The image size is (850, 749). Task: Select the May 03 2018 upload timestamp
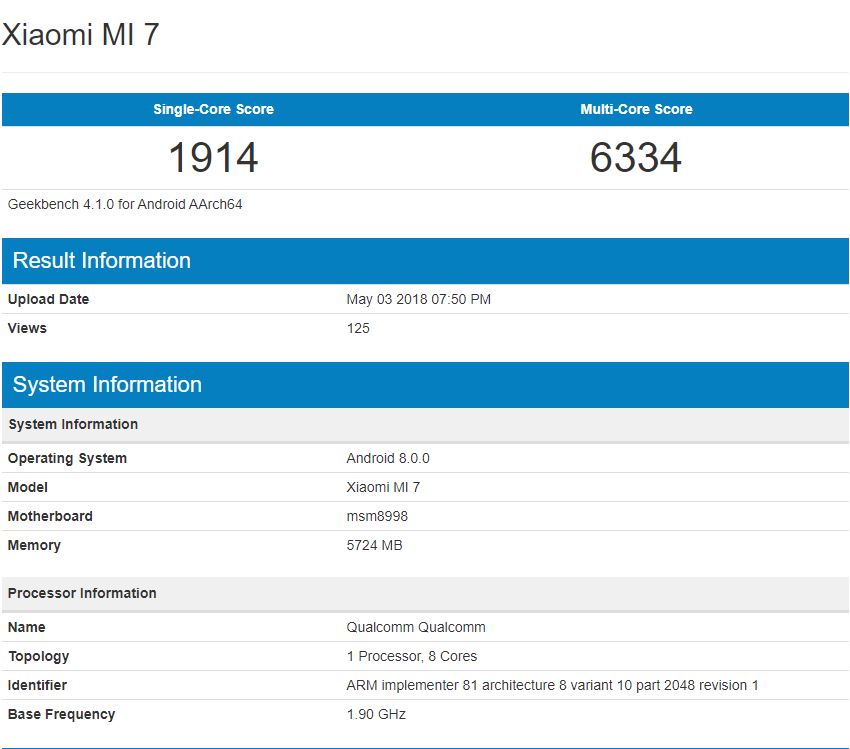[x=421, y=299]
